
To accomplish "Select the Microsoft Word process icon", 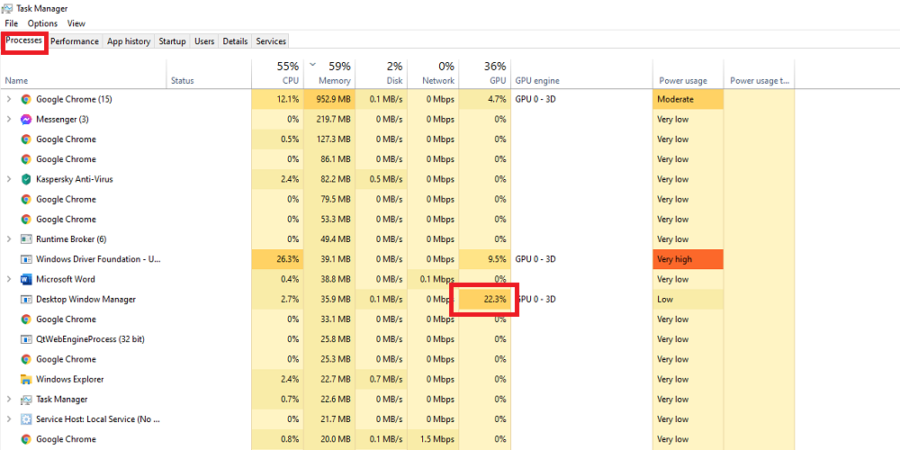I will tap(26, 280).
